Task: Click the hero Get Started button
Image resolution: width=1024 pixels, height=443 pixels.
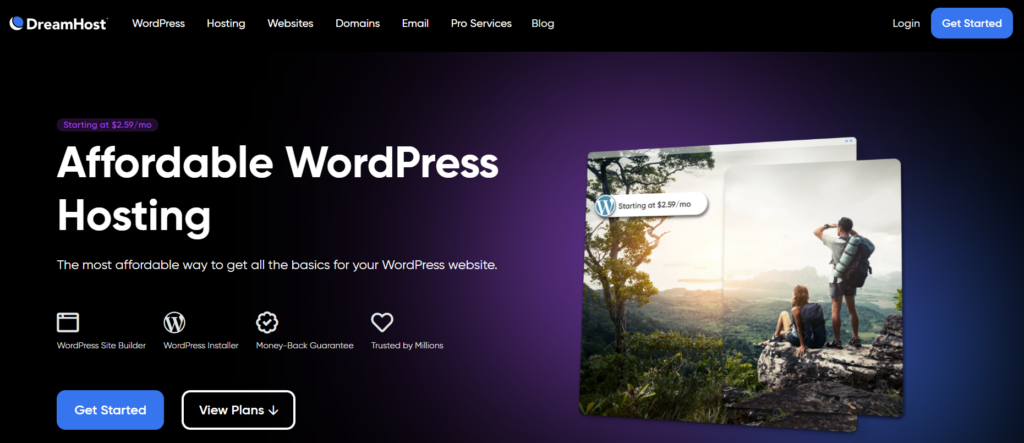Action: coord(110,410)
